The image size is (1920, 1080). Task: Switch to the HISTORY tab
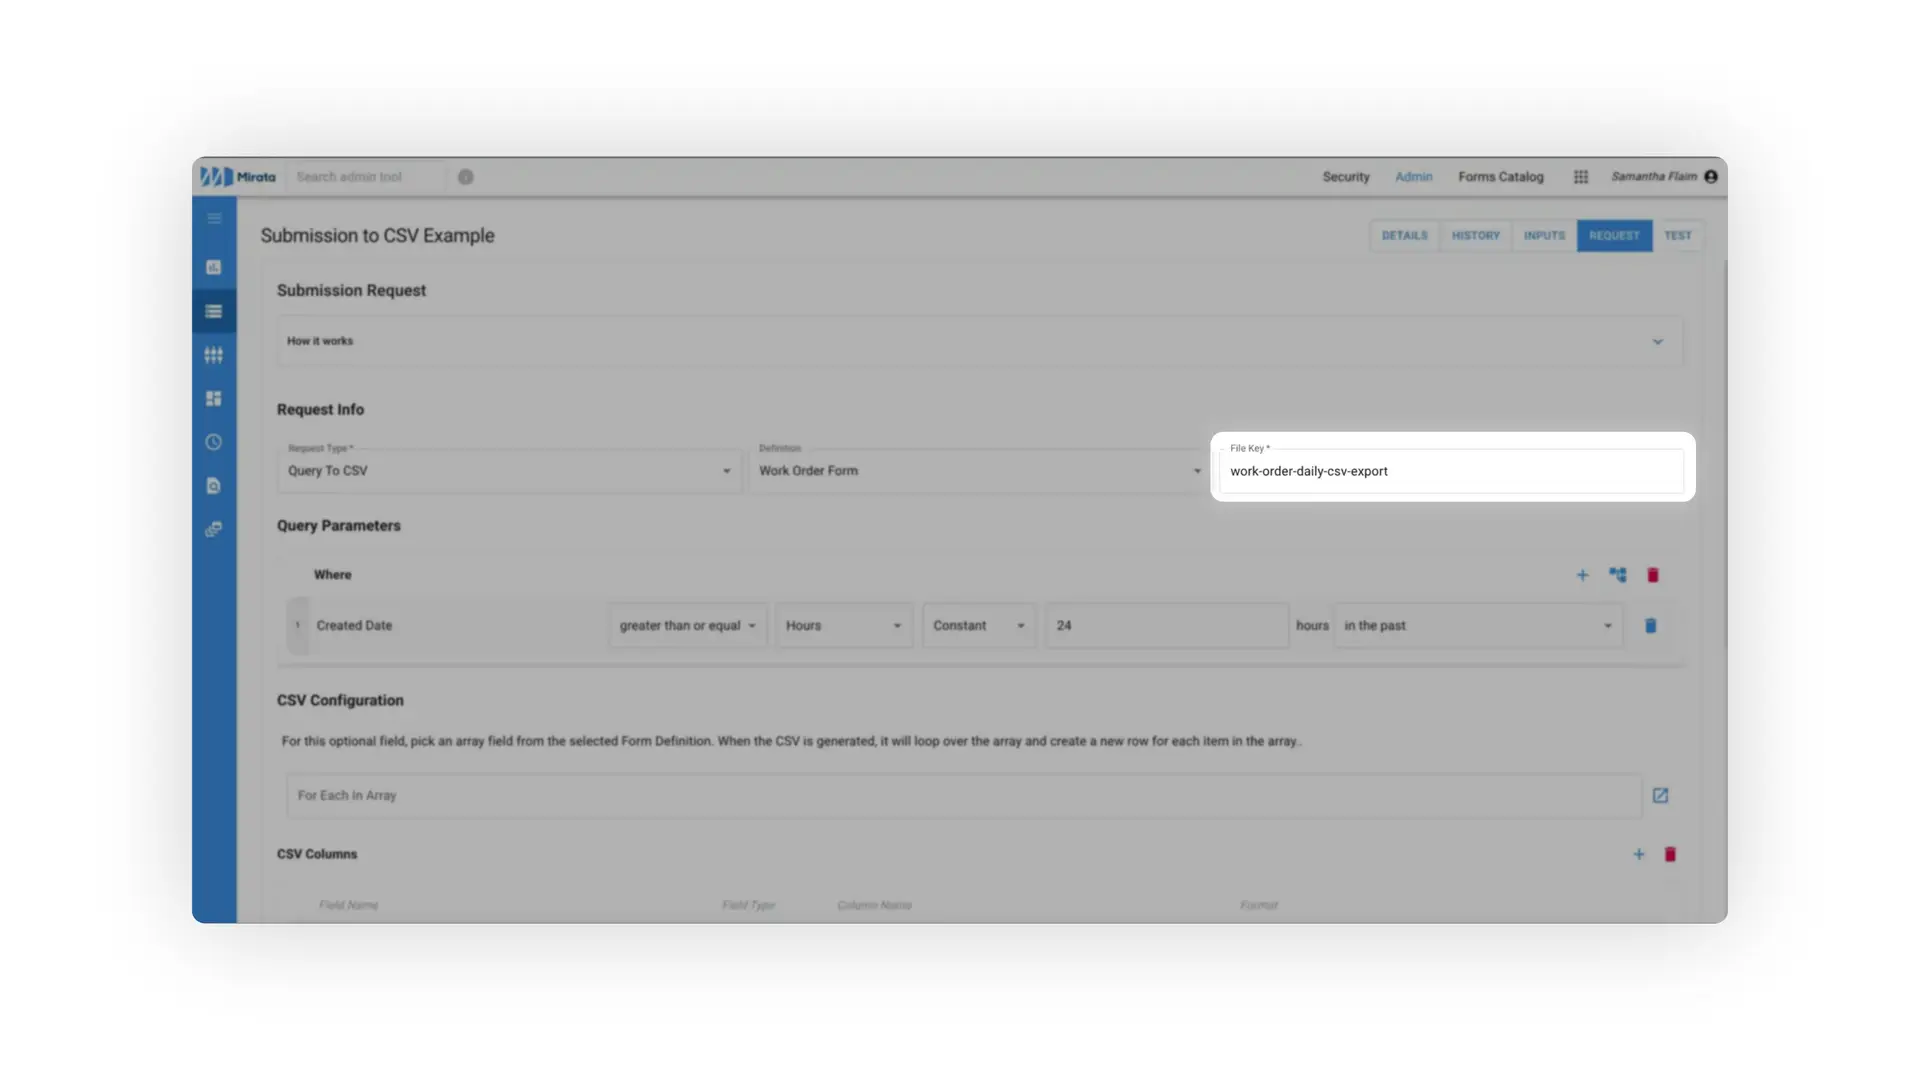point(1475,235)
